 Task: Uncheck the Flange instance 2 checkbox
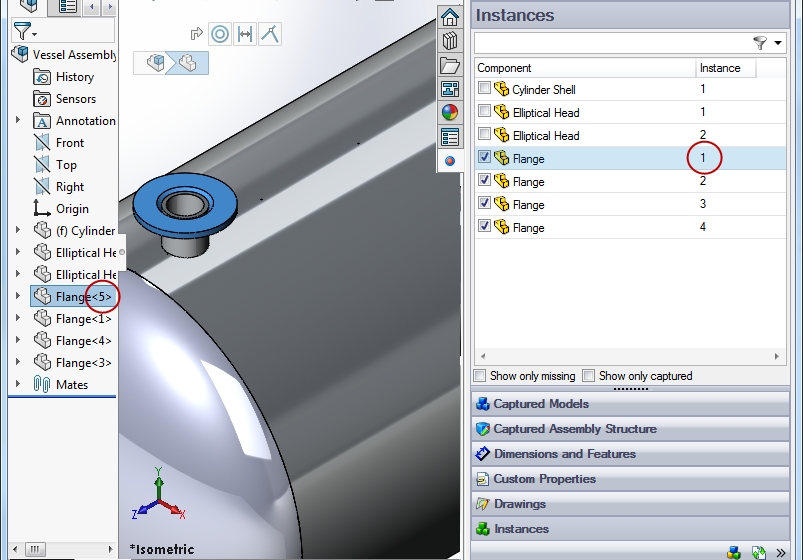(485, 181)
